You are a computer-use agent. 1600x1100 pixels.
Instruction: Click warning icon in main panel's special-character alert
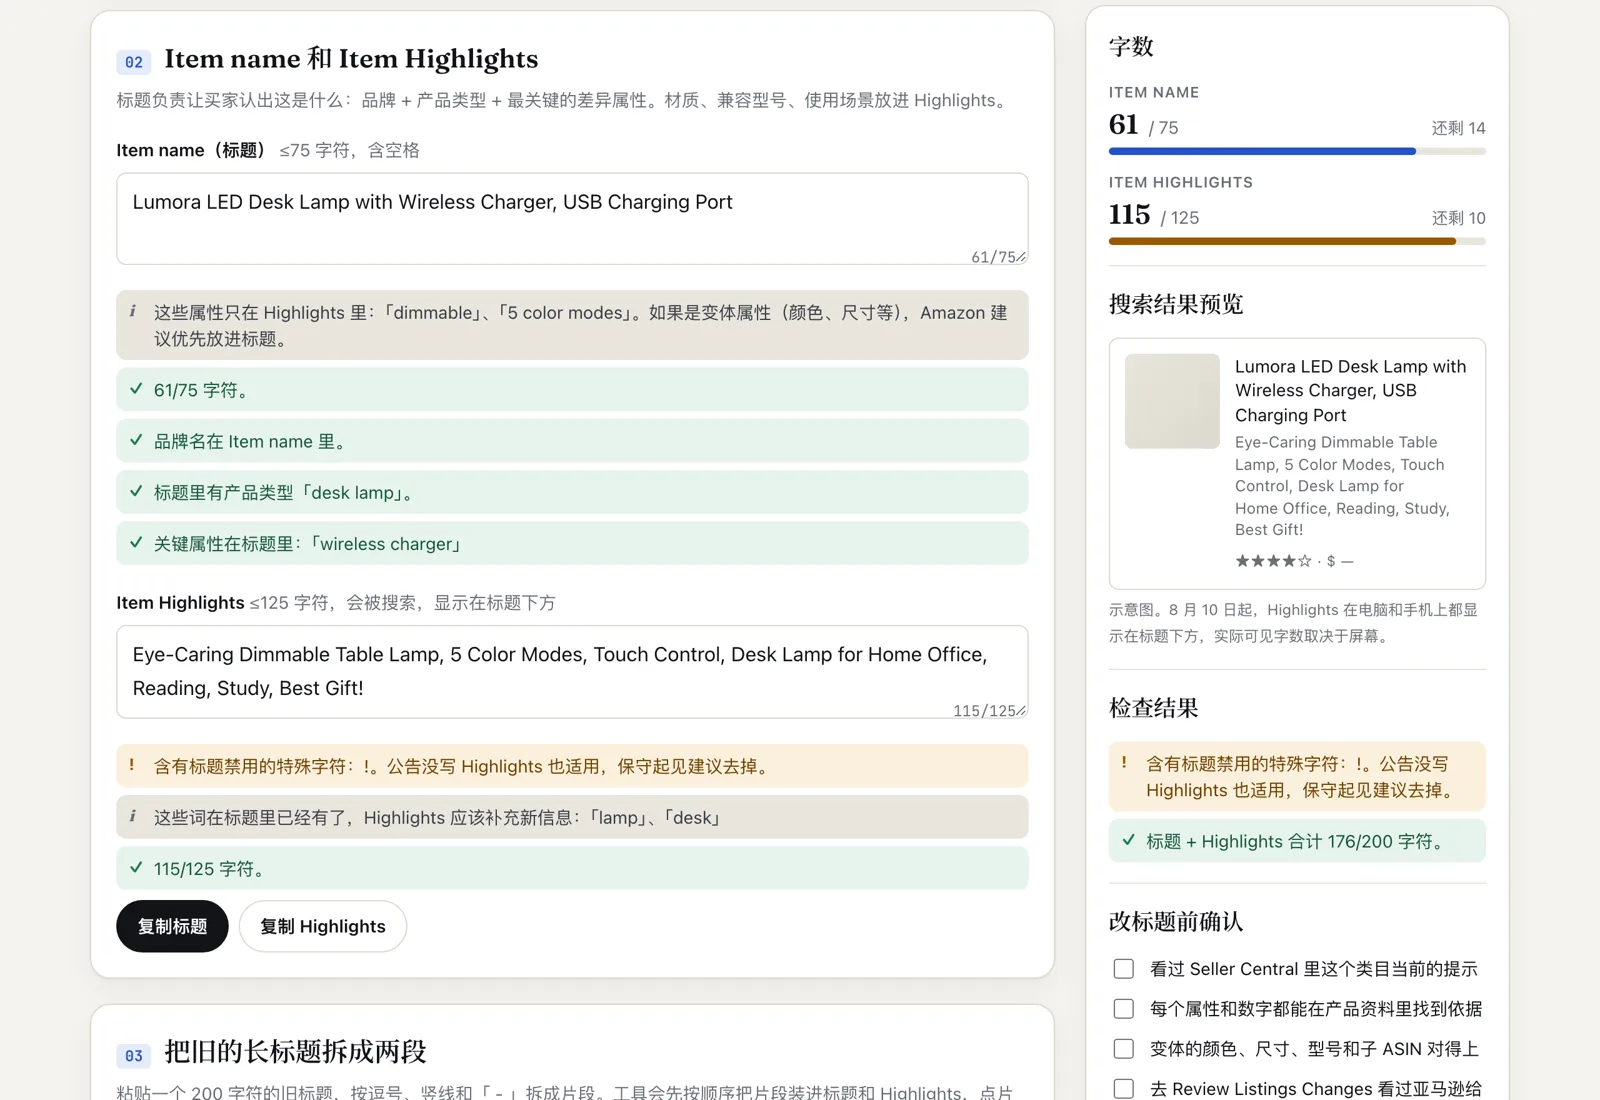coord(132,765)
